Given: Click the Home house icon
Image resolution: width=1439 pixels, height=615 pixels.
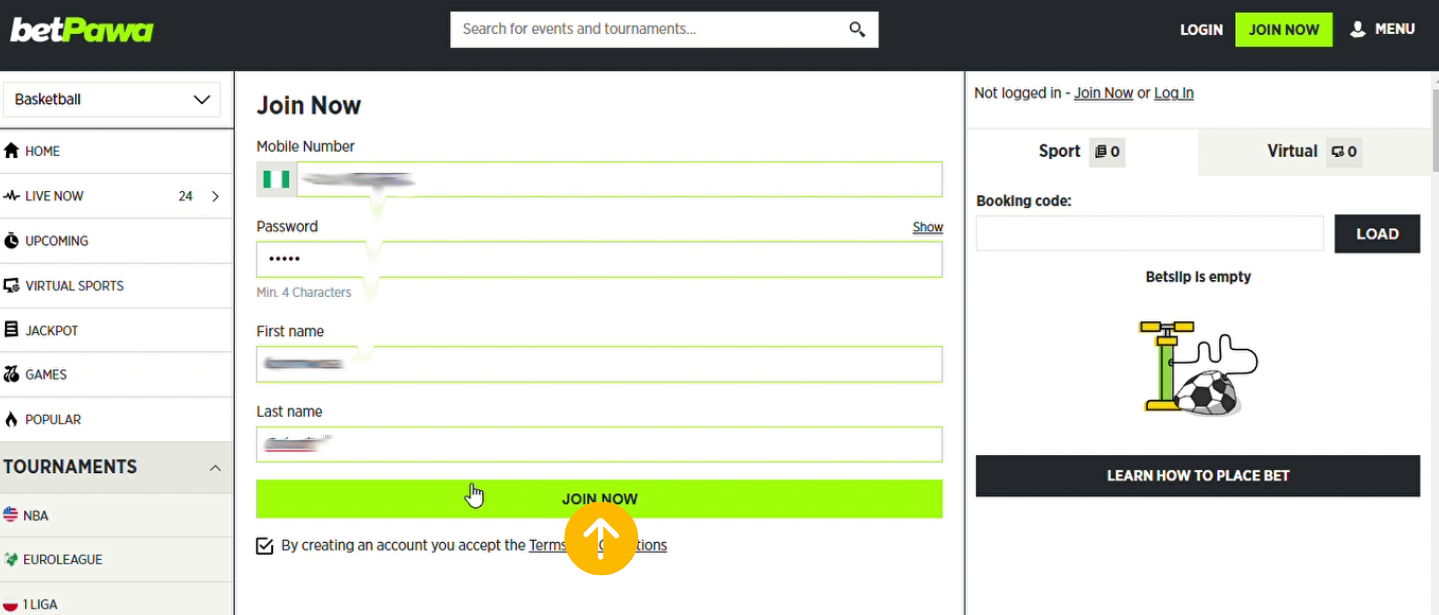Looking at the screenshot, I should coord(12,151).
